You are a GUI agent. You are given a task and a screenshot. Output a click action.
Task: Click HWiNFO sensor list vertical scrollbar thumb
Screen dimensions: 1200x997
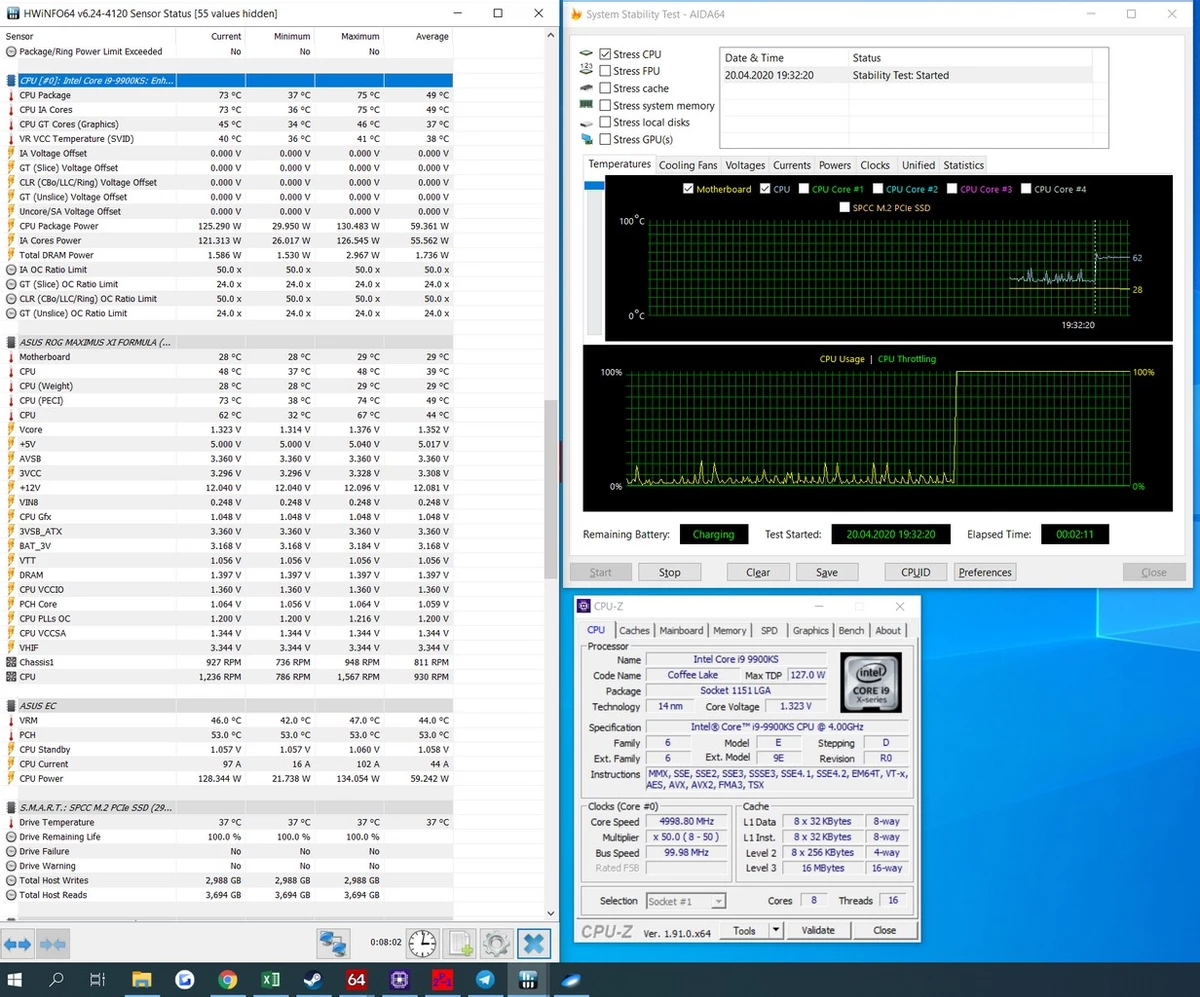coord(549,489)
